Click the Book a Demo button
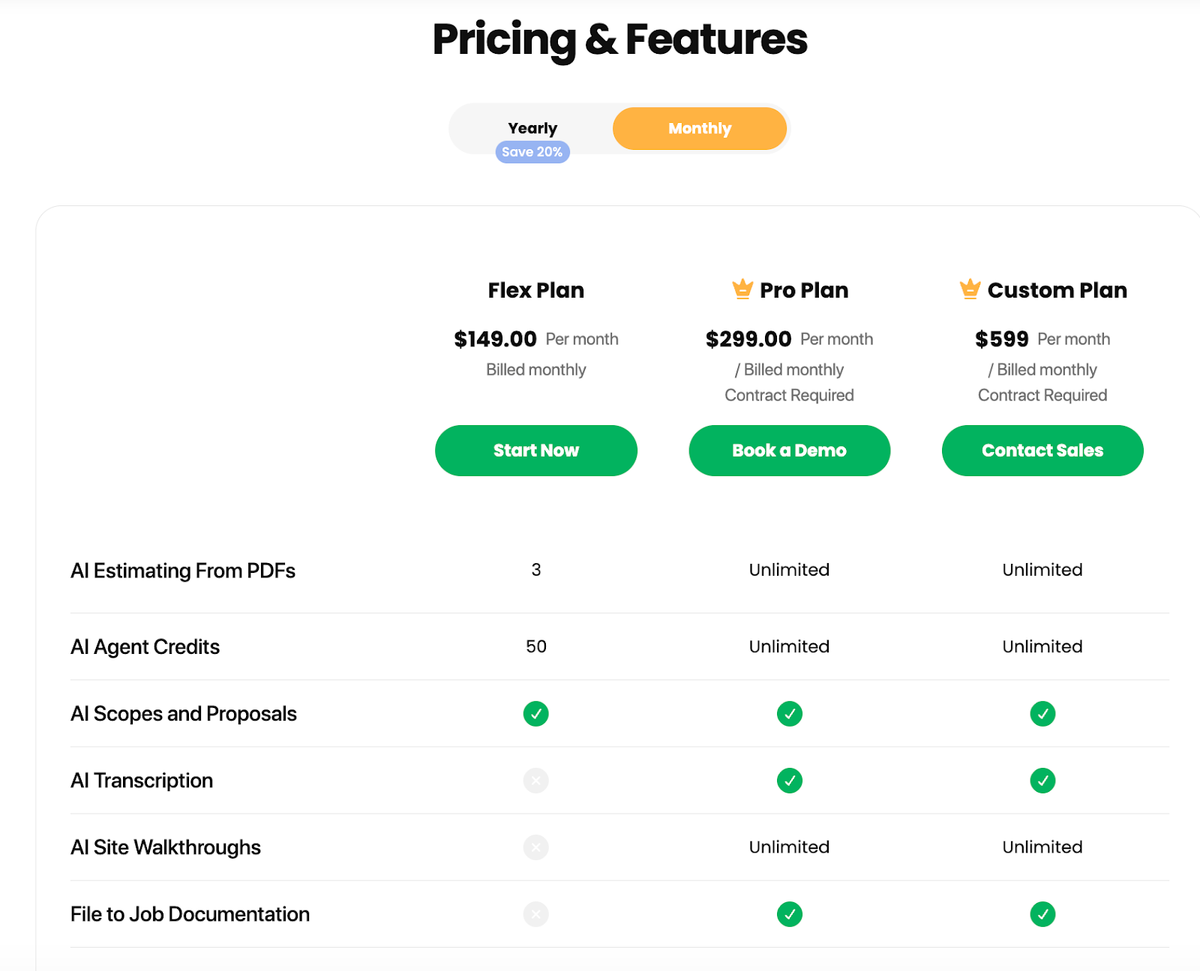This screenshot has height=971, width=1200. [789, 451]
